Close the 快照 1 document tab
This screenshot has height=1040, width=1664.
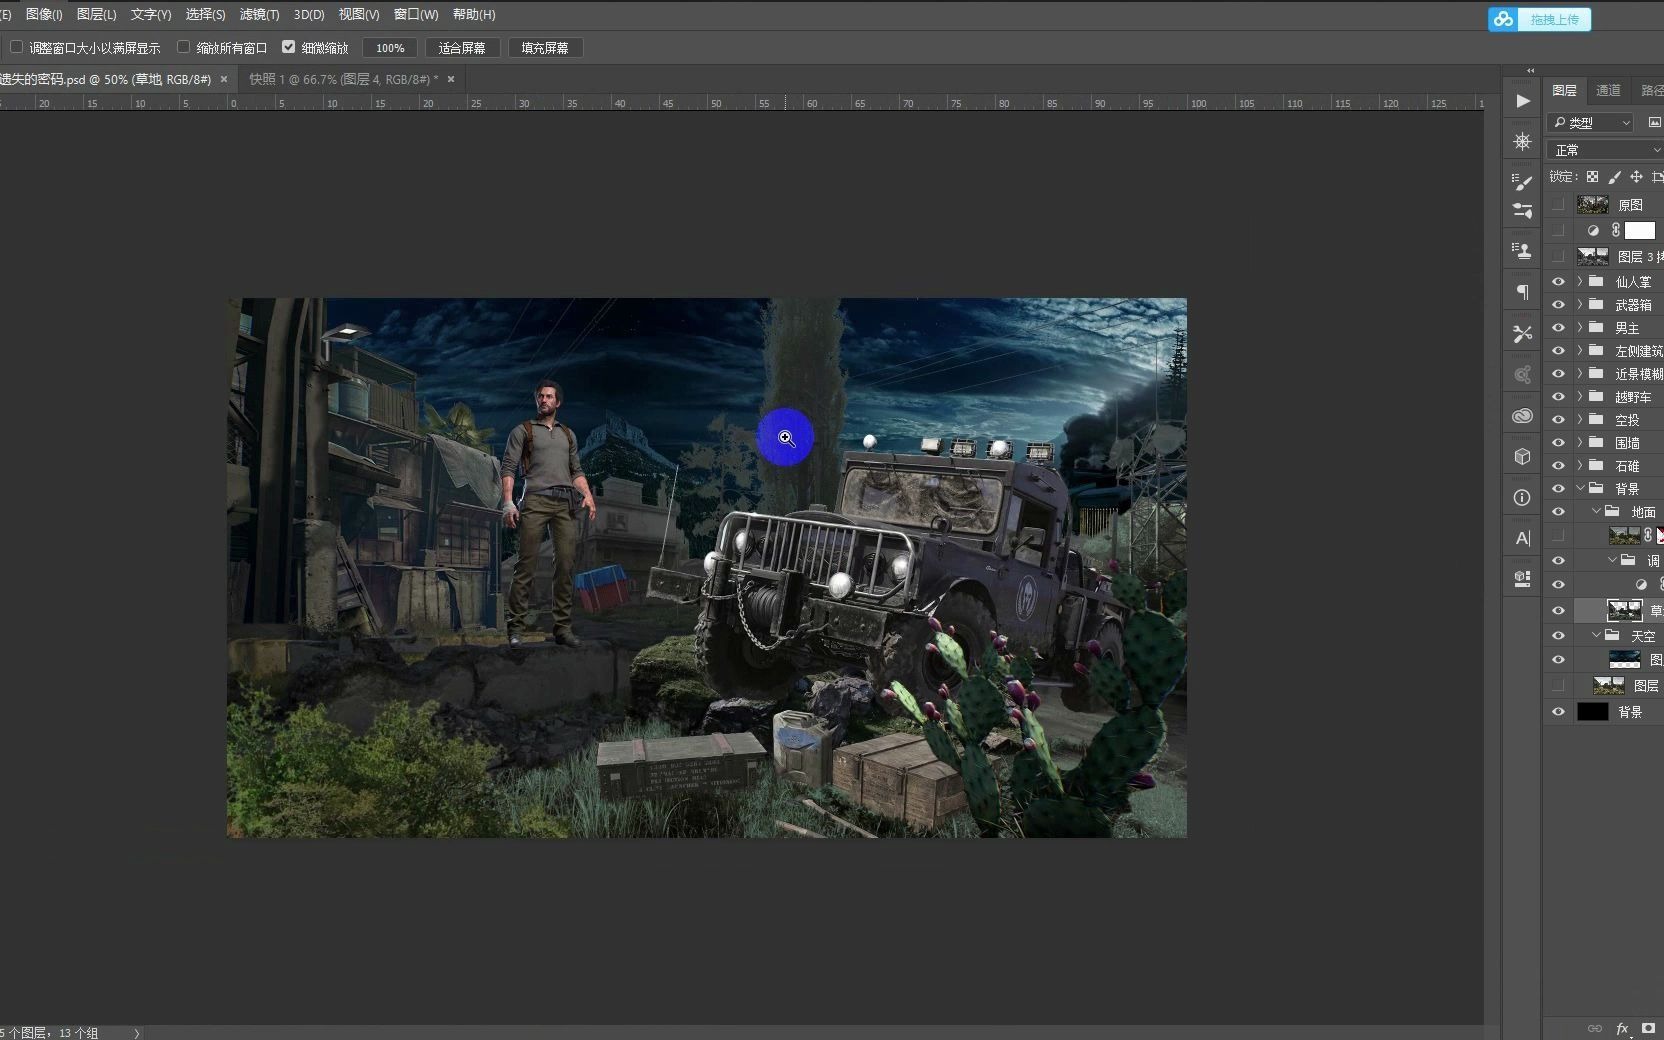tap(451, 79)
